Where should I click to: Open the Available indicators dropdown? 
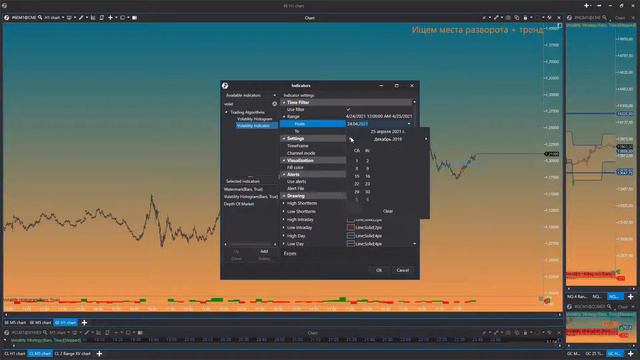pyautogui.click(x=274, y=95)
